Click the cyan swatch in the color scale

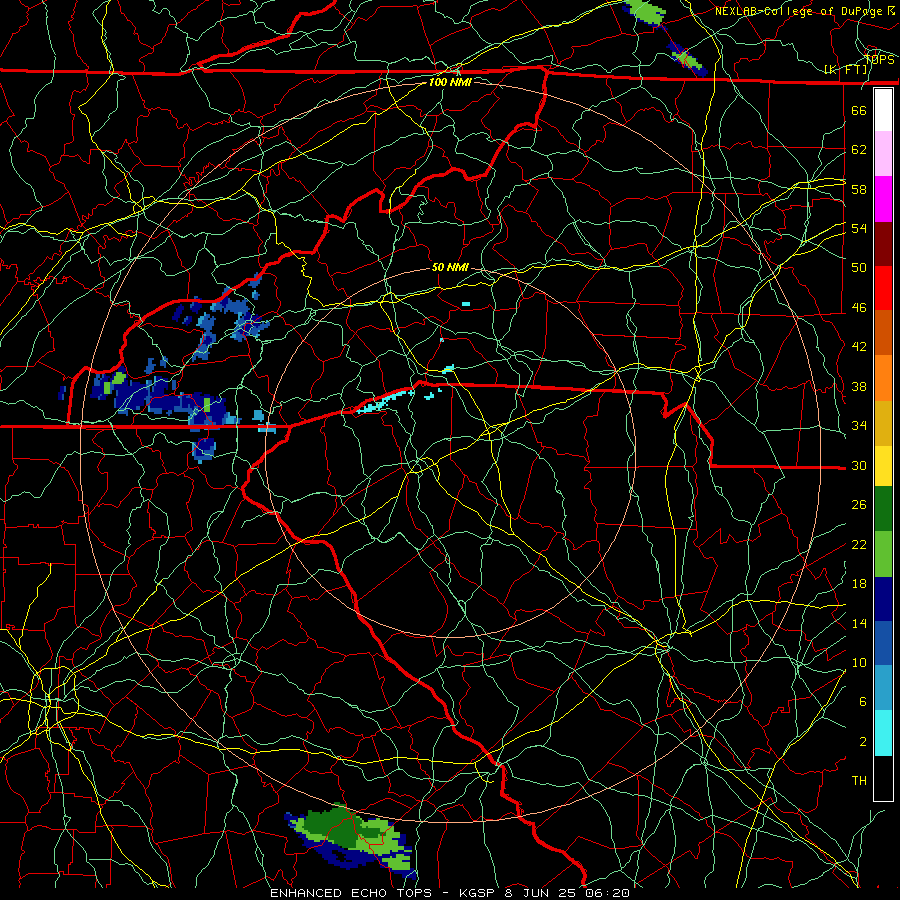point(883,733)
